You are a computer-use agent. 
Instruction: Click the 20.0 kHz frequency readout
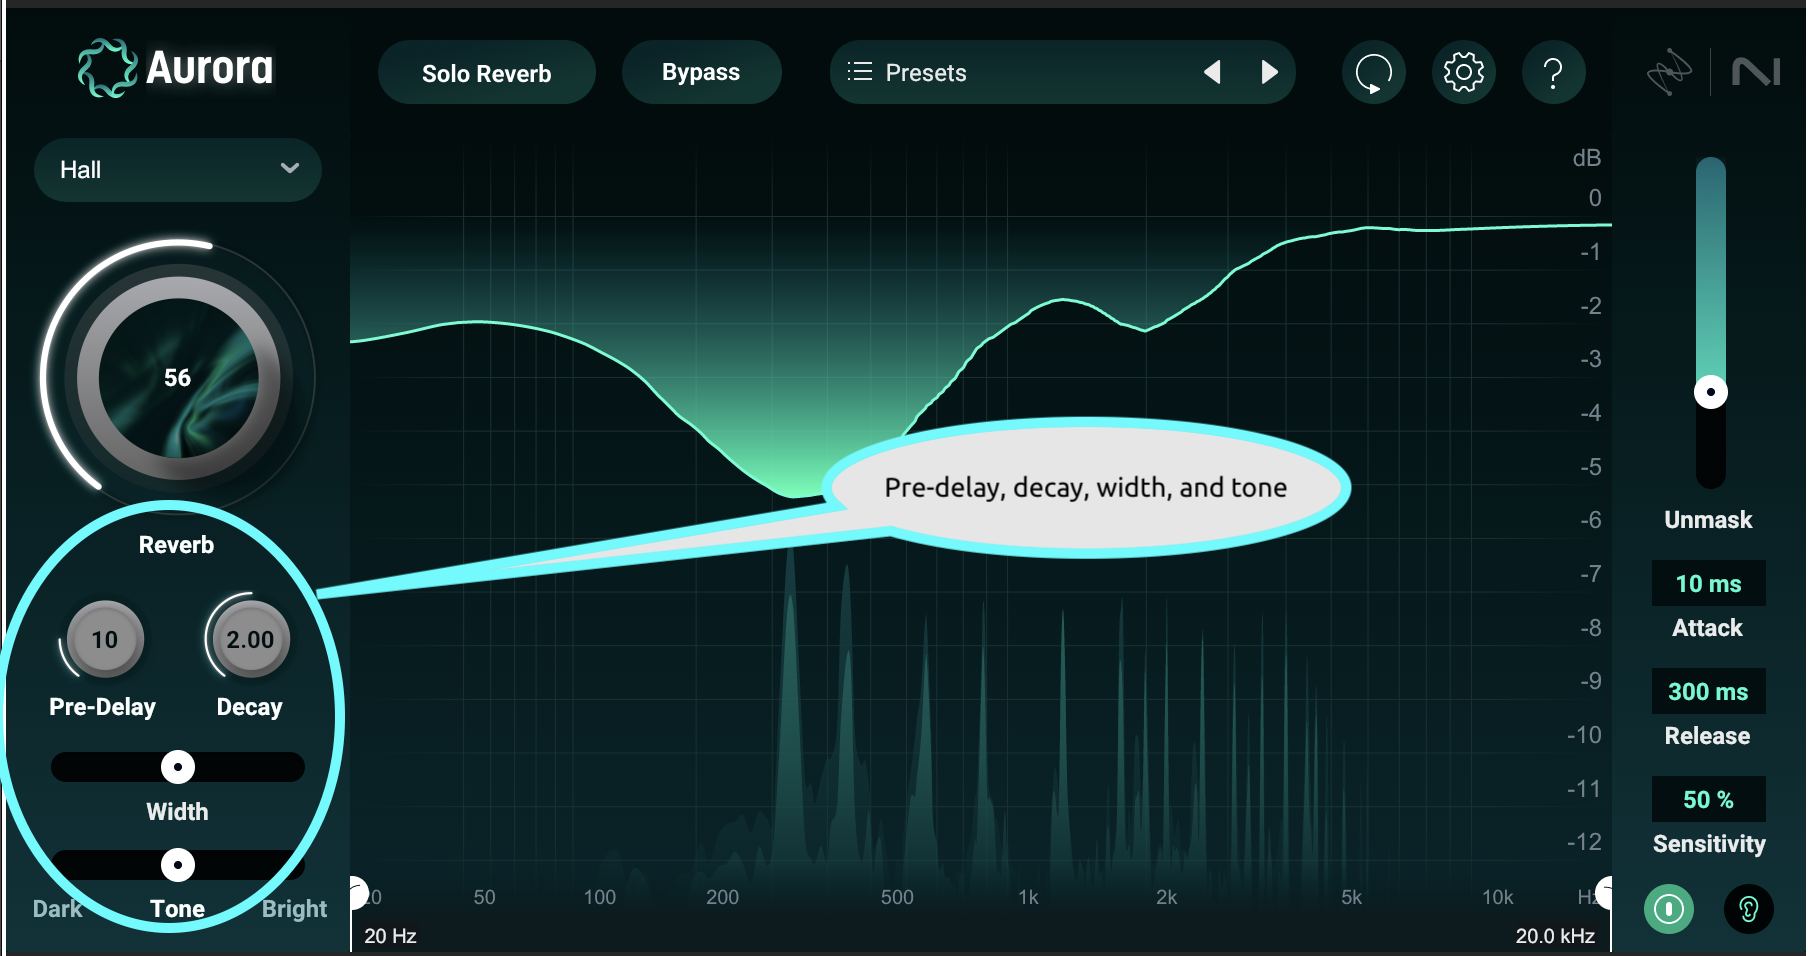[x=1555, y=936]
